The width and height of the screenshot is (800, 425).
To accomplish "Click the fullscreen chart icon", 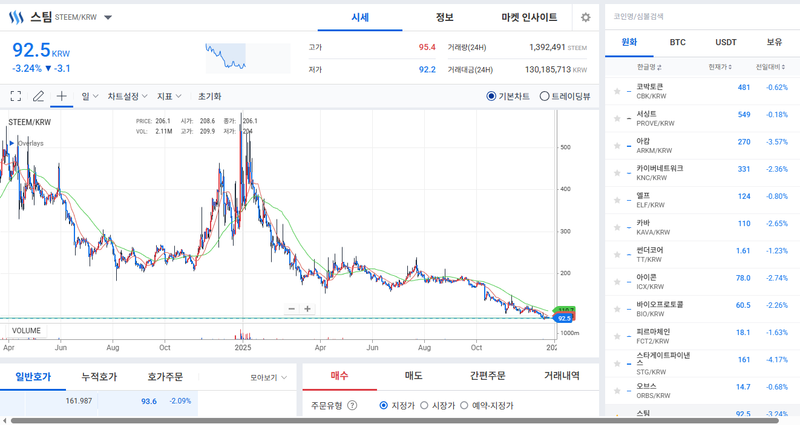I will (x=15, y=97).
